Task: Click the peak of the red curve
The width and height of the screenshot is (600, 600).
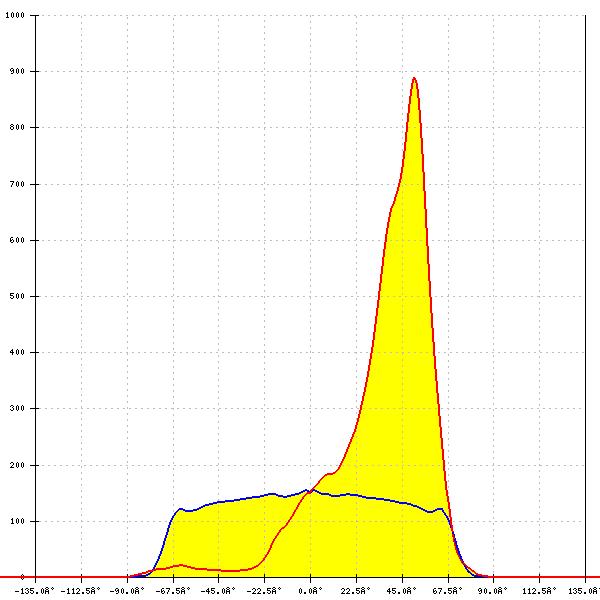Action: tap(414, 78)
